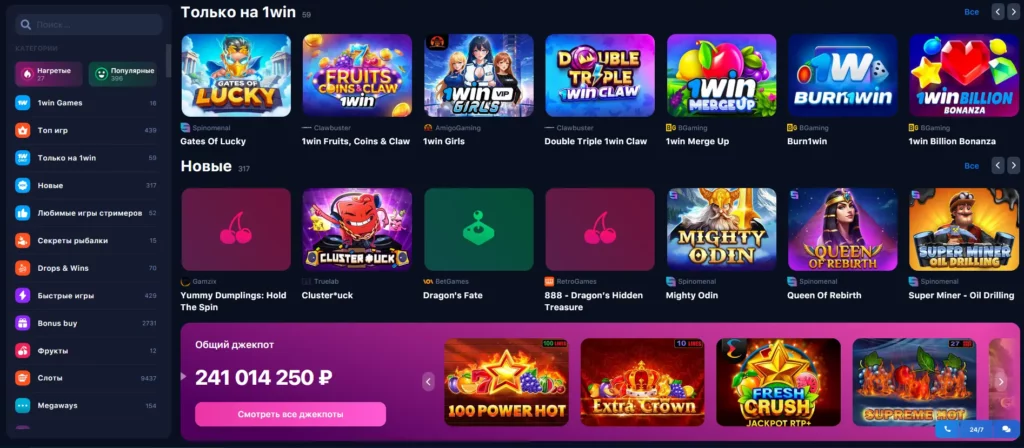Open the Gates Of Lucky game thumbnail
The image size is (1024, 448).
(236, 76)
